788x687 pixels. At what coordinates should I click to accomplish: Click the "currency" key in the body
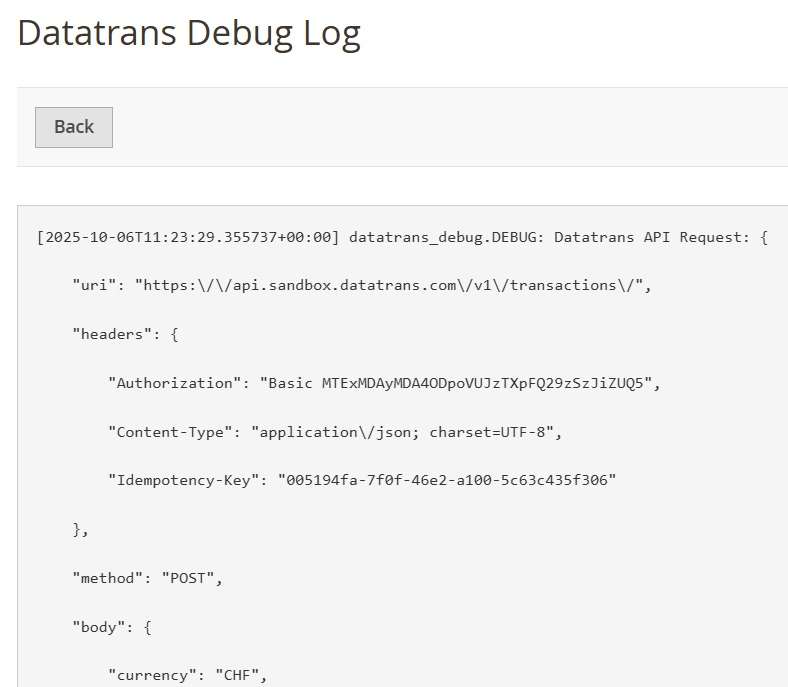(x=152, y=676)
